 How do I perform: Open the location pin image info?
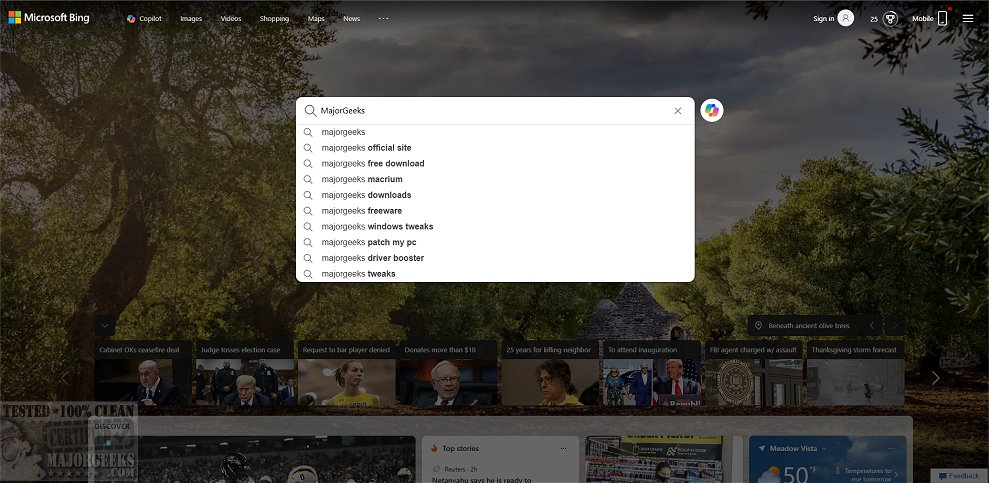pyautogui.click(x=759, y=326)
